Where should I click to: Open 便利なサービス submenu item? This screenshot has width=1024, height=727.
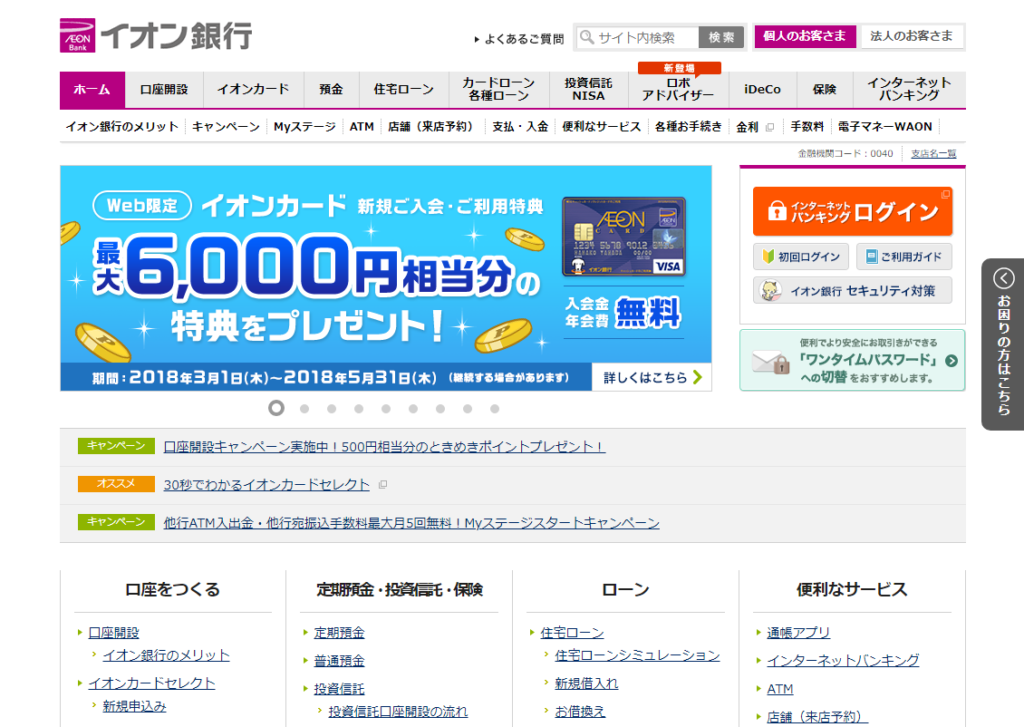click(601, 127)
